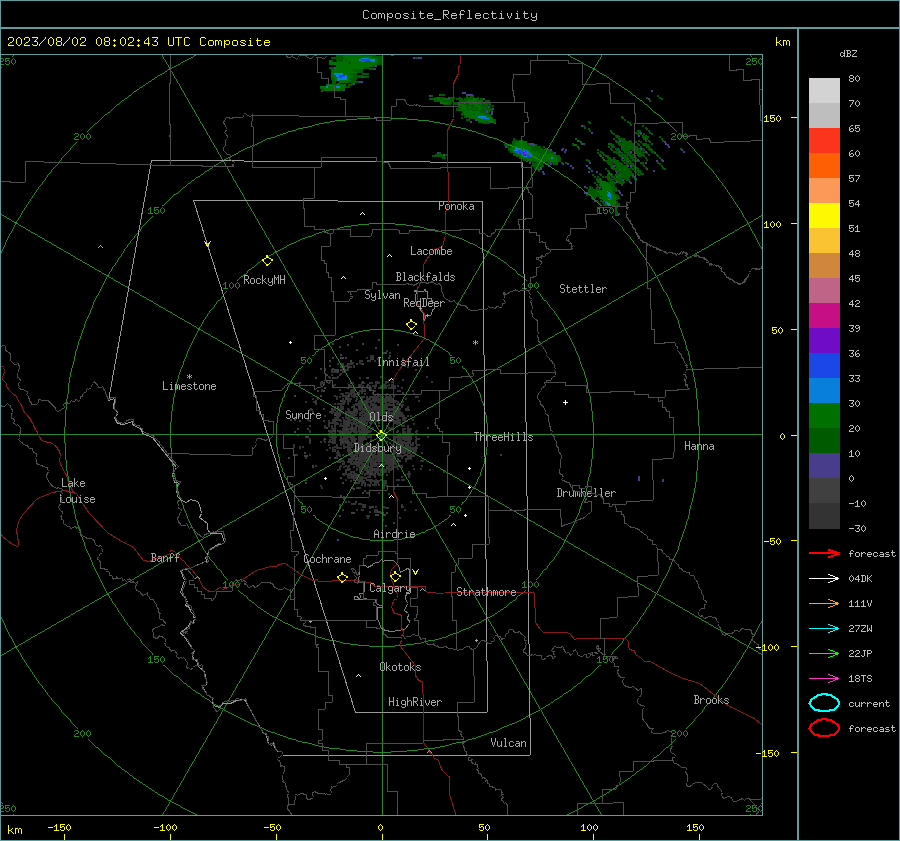Image resolution: width=900 pixels, height=841 pixels.
Task: Click the Ponoka city label
Action: pyautogui.click(x=456, y=206)
